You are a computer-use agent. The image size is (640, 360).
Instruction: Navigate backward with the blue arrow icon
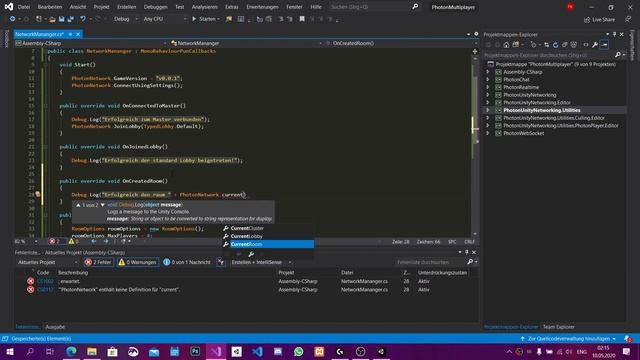pos(13,19)
